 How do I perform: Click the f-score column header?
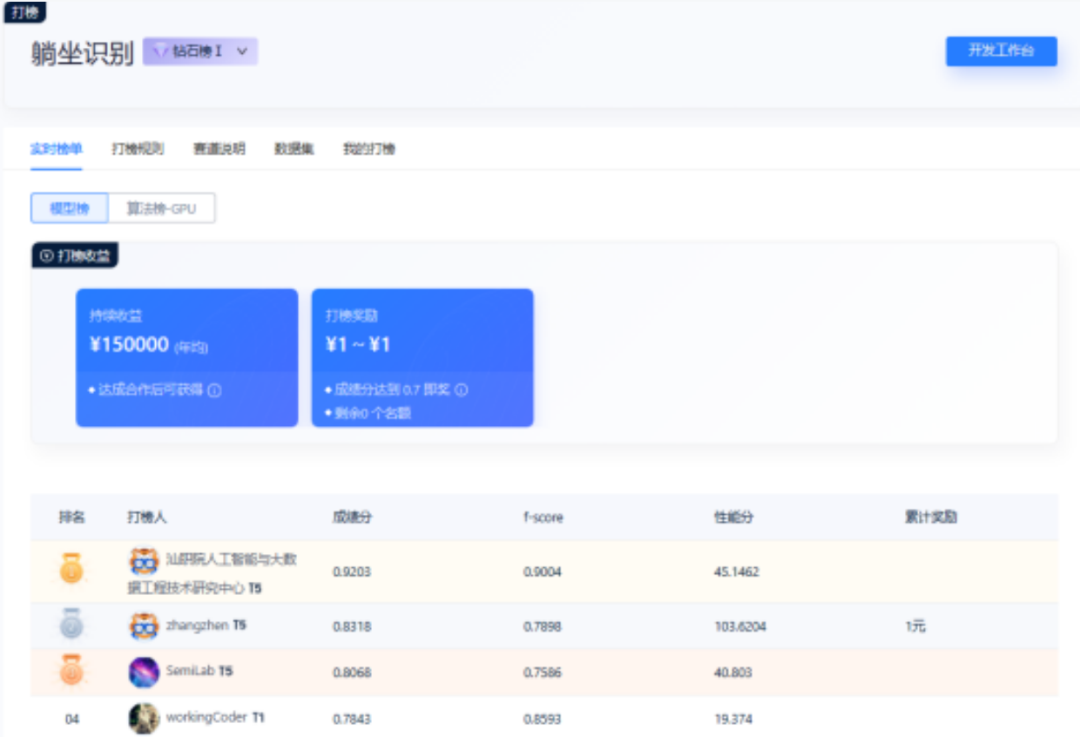pos(543,517)
